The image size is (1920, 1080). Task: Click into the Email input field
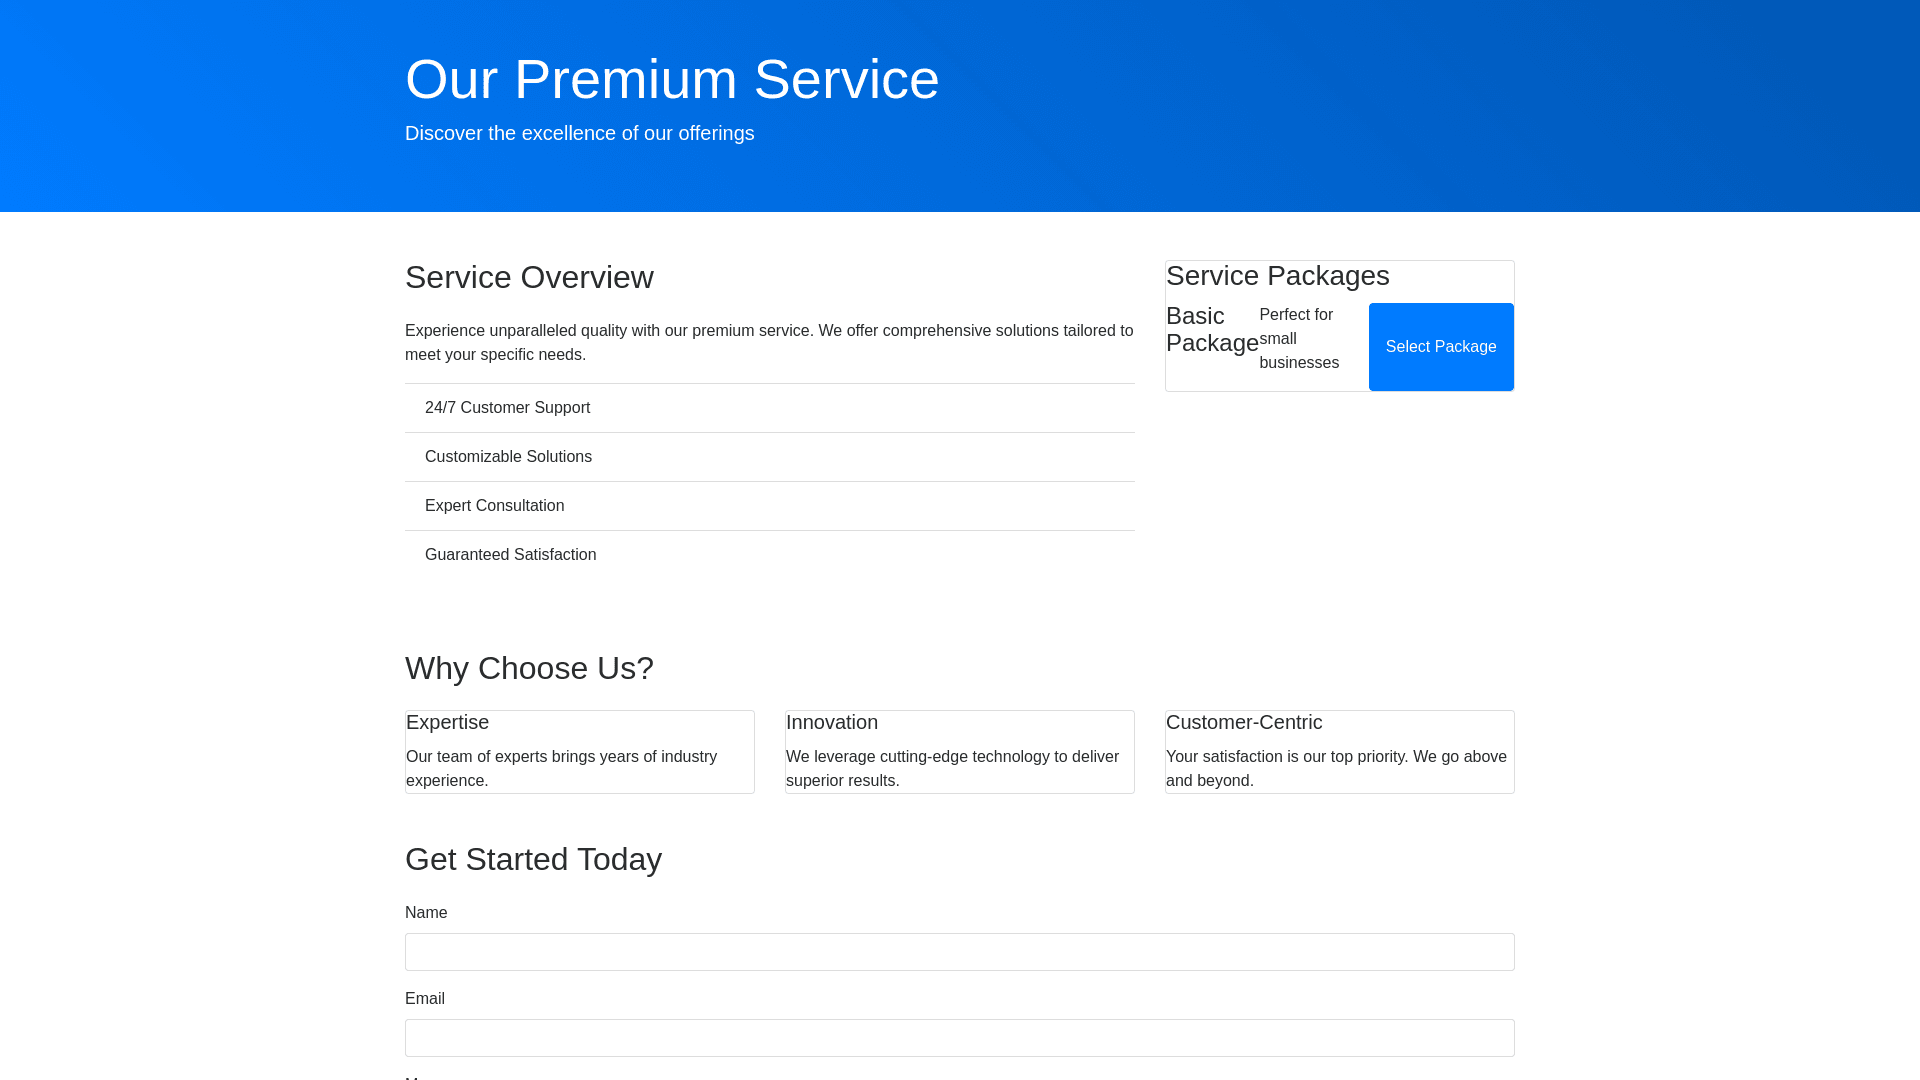(x=959, y=1038)
